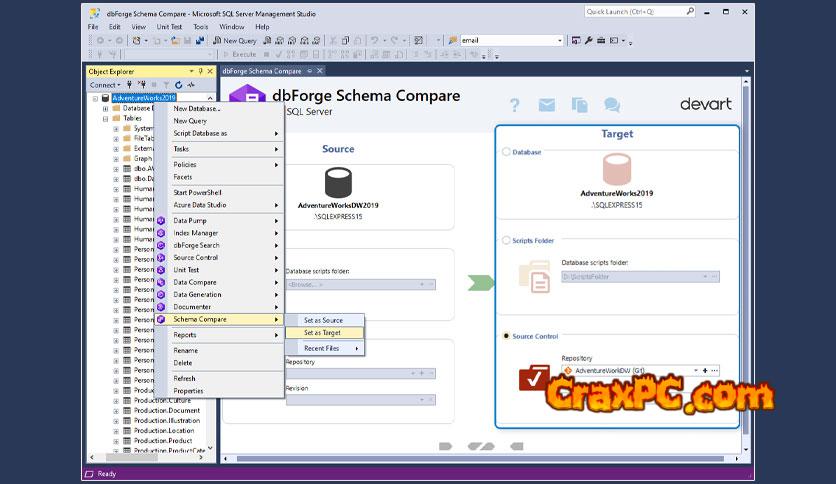The image size is (836, 484).
Task: Choose Set as Target from submenu
Action: (x=322, y=333)
